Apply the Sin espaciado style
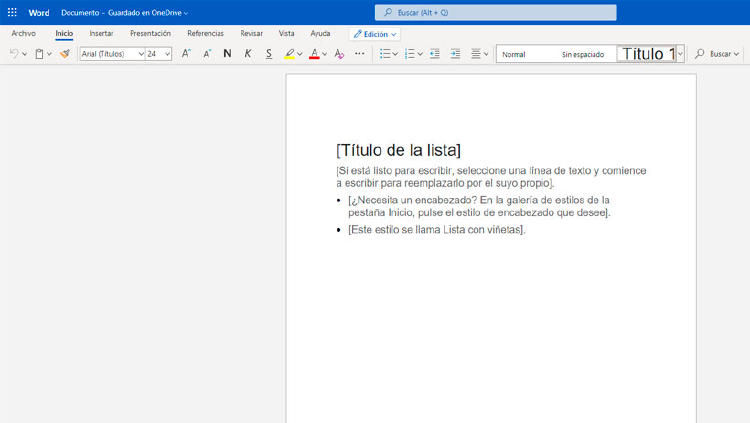This screenshot has width=750, height=423. [582, 54]
